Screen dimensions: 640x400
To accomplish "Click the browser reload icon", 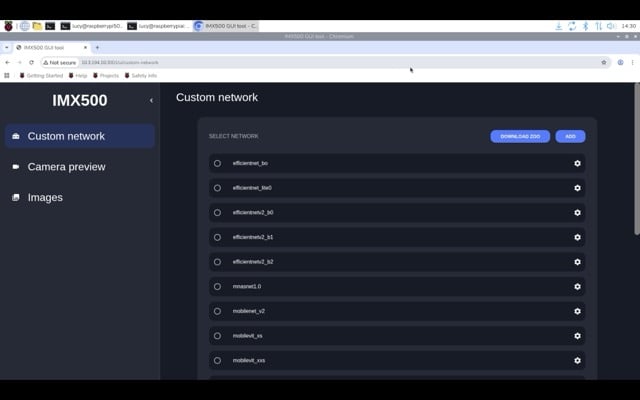I will pos(31,62).
